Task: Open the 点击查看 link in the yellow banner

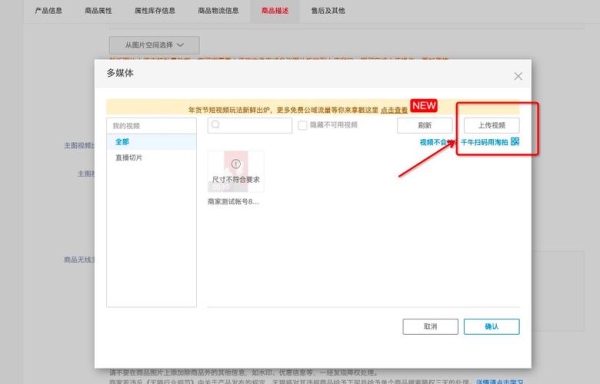Action: (394, 110)
